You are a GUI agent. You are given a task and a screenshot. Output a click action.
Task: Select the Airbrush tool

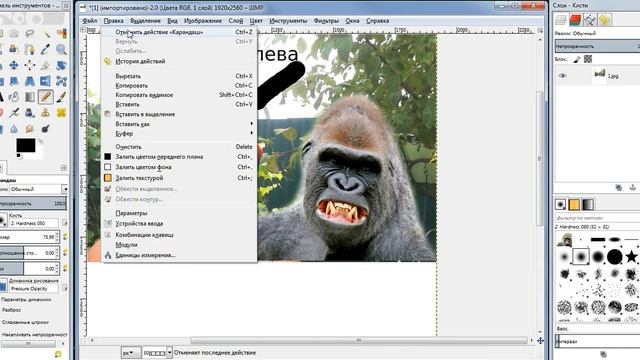[x=14, y=113]
